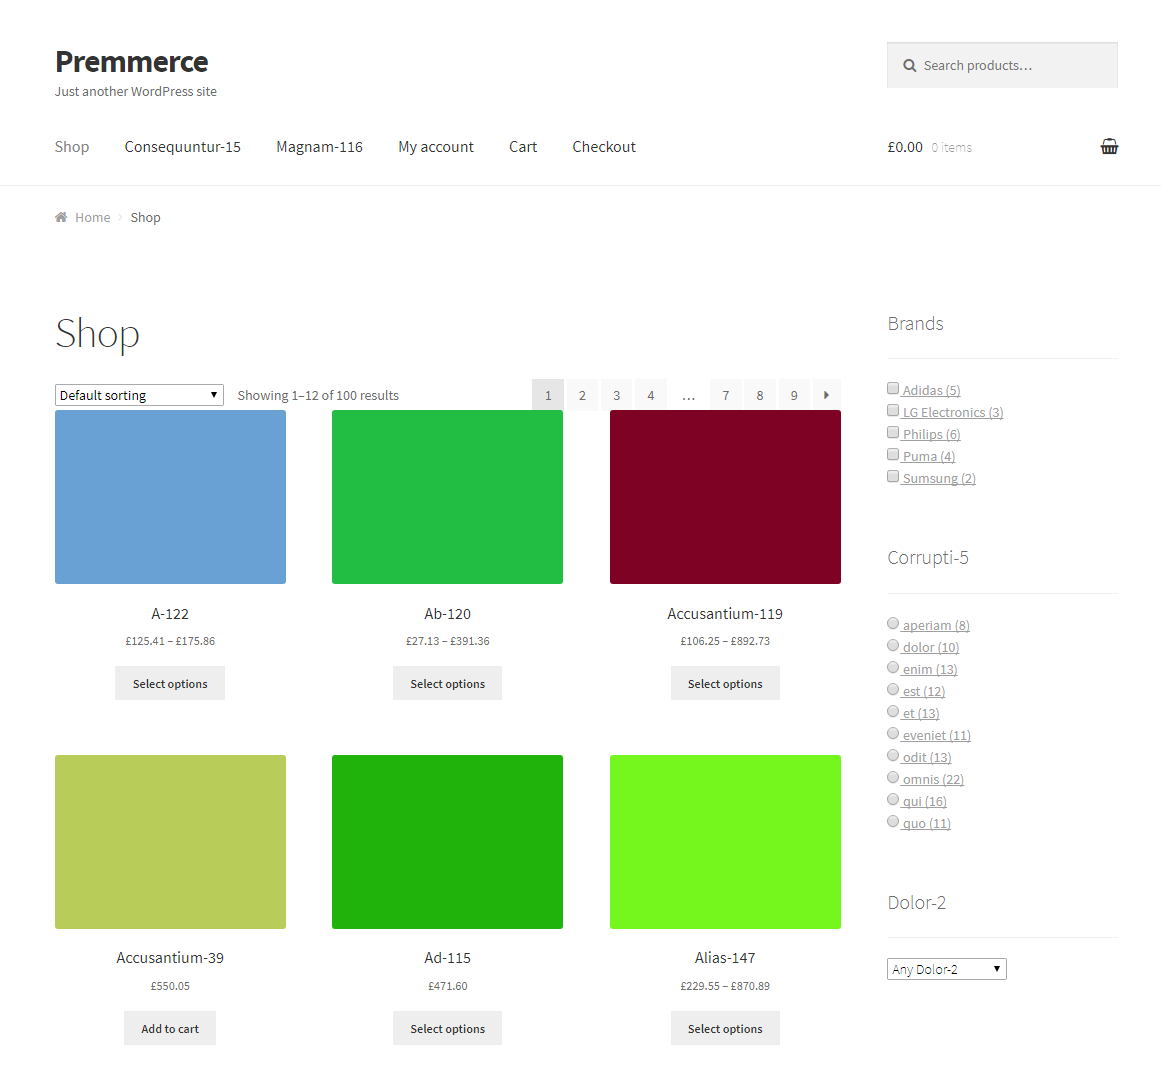Check the Puma brand checkbox
This screenshot has width=1161, height=1080.
click(893, 454)
